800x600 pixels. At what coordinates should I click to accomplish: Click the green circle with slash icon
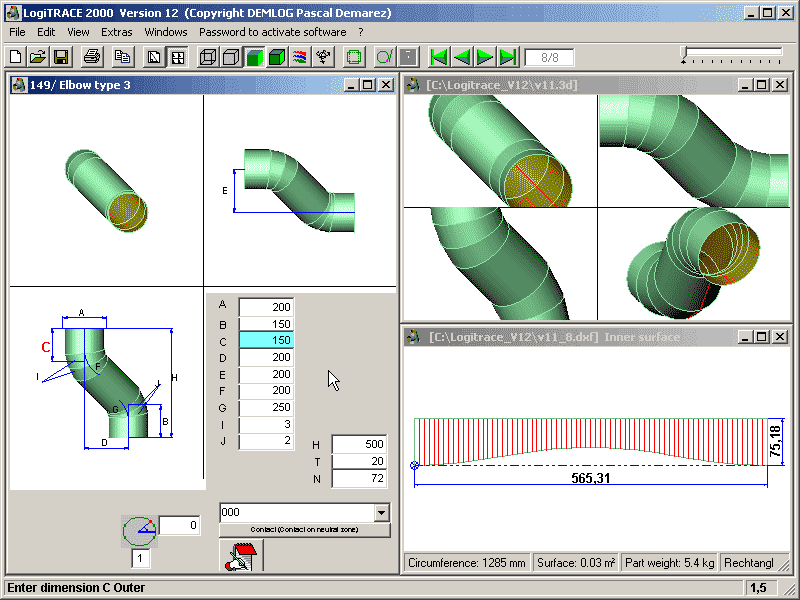tap(385, 57)
